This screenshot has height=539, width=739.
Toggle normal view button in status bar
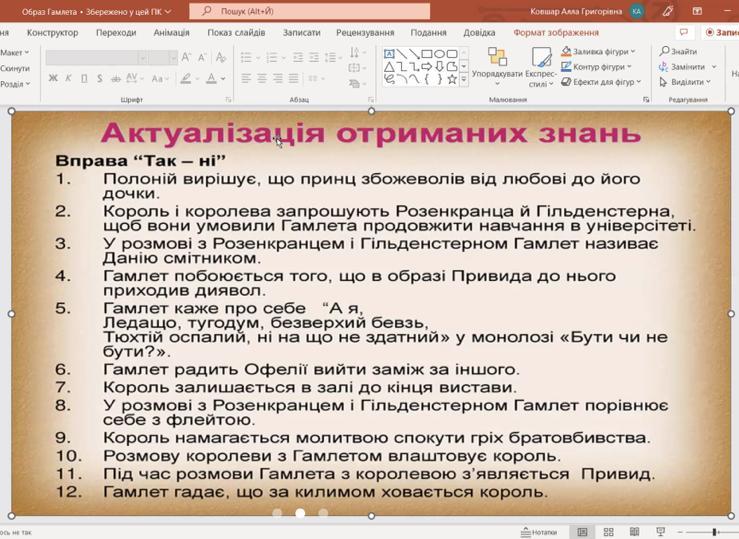(582, 532)
